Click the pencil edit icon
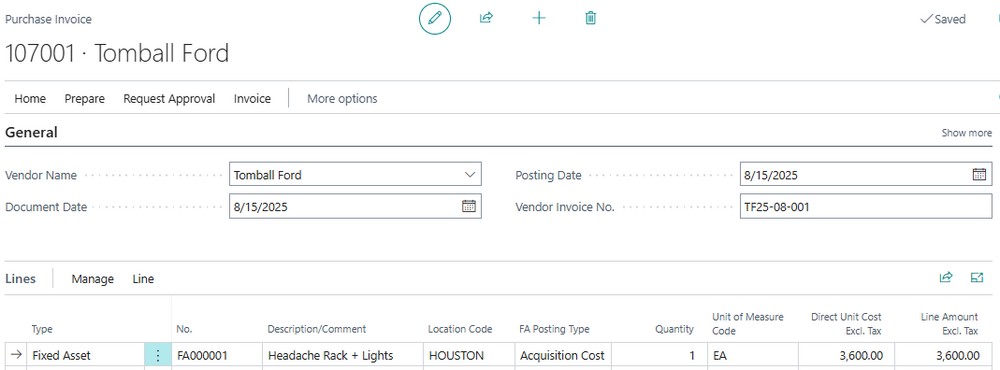 (435, 18)
